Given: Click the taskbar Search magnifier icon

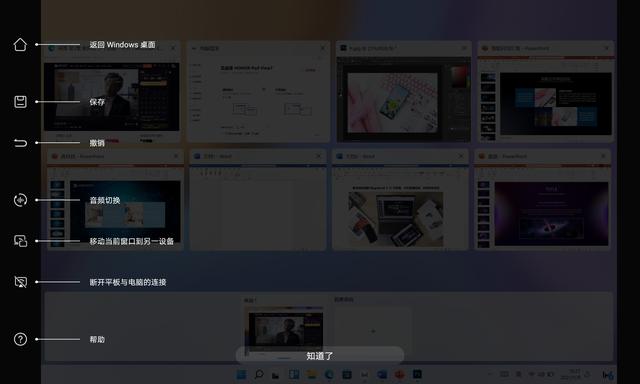Looking at the screenshot, I should tap(259, 374).
